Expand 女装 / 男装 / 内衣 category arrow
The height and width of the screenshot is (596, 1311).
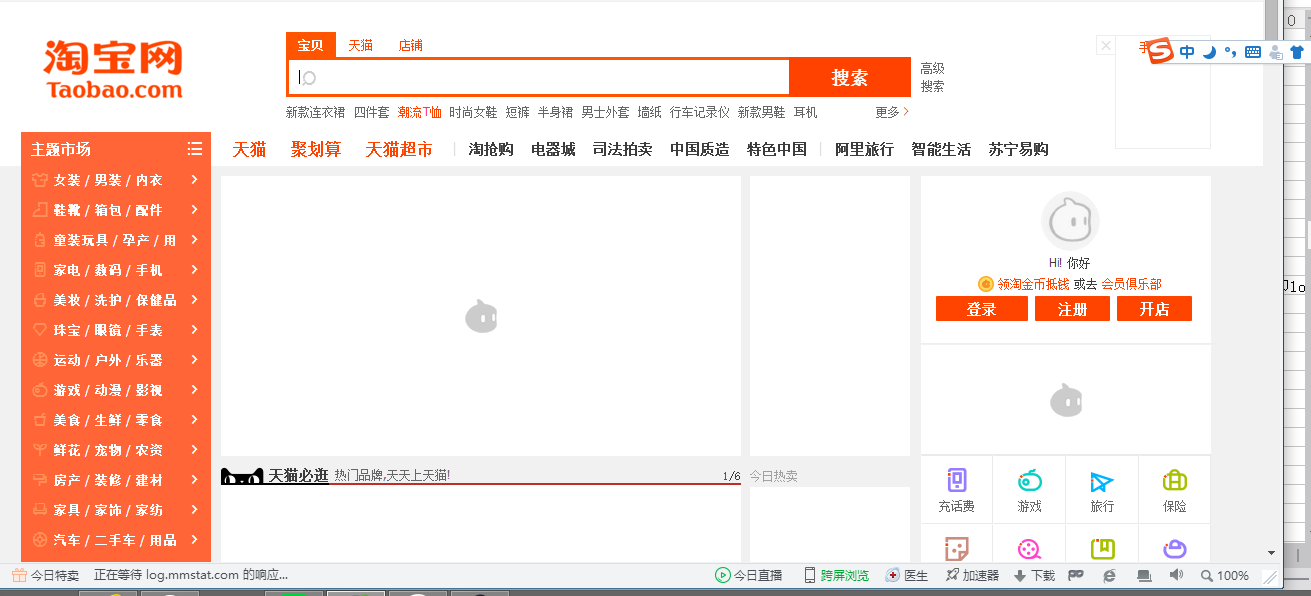[x=195, y=180]
